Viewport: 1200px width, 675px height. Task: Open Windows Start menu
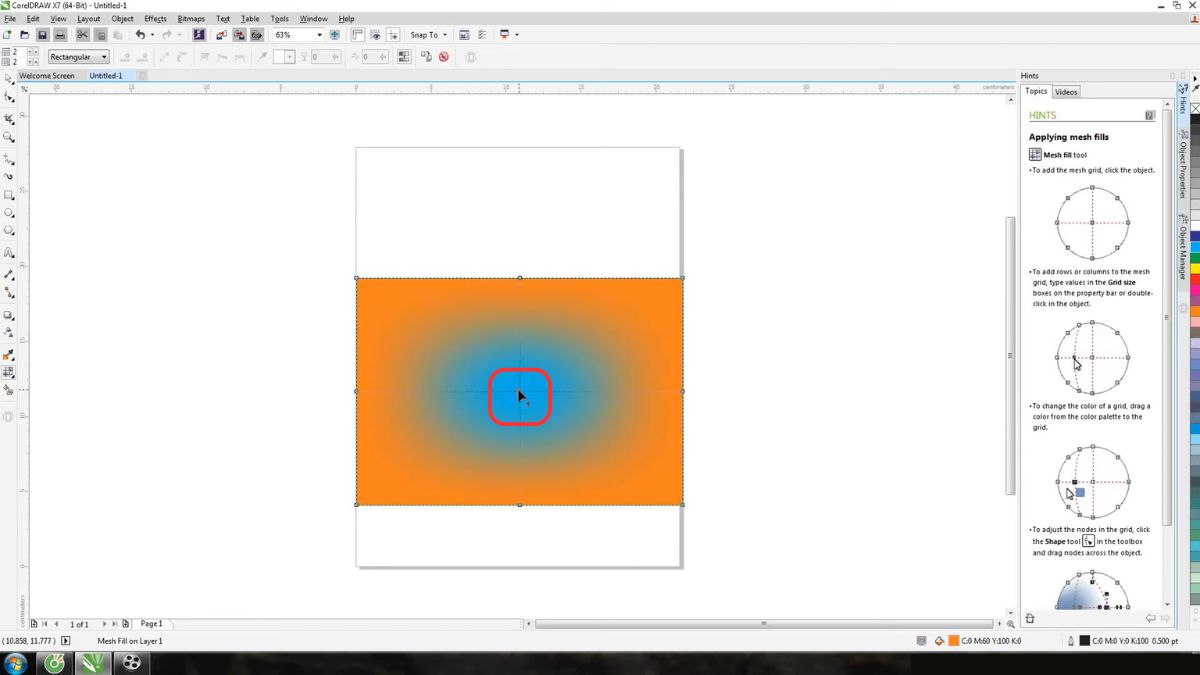pos(15,663)
